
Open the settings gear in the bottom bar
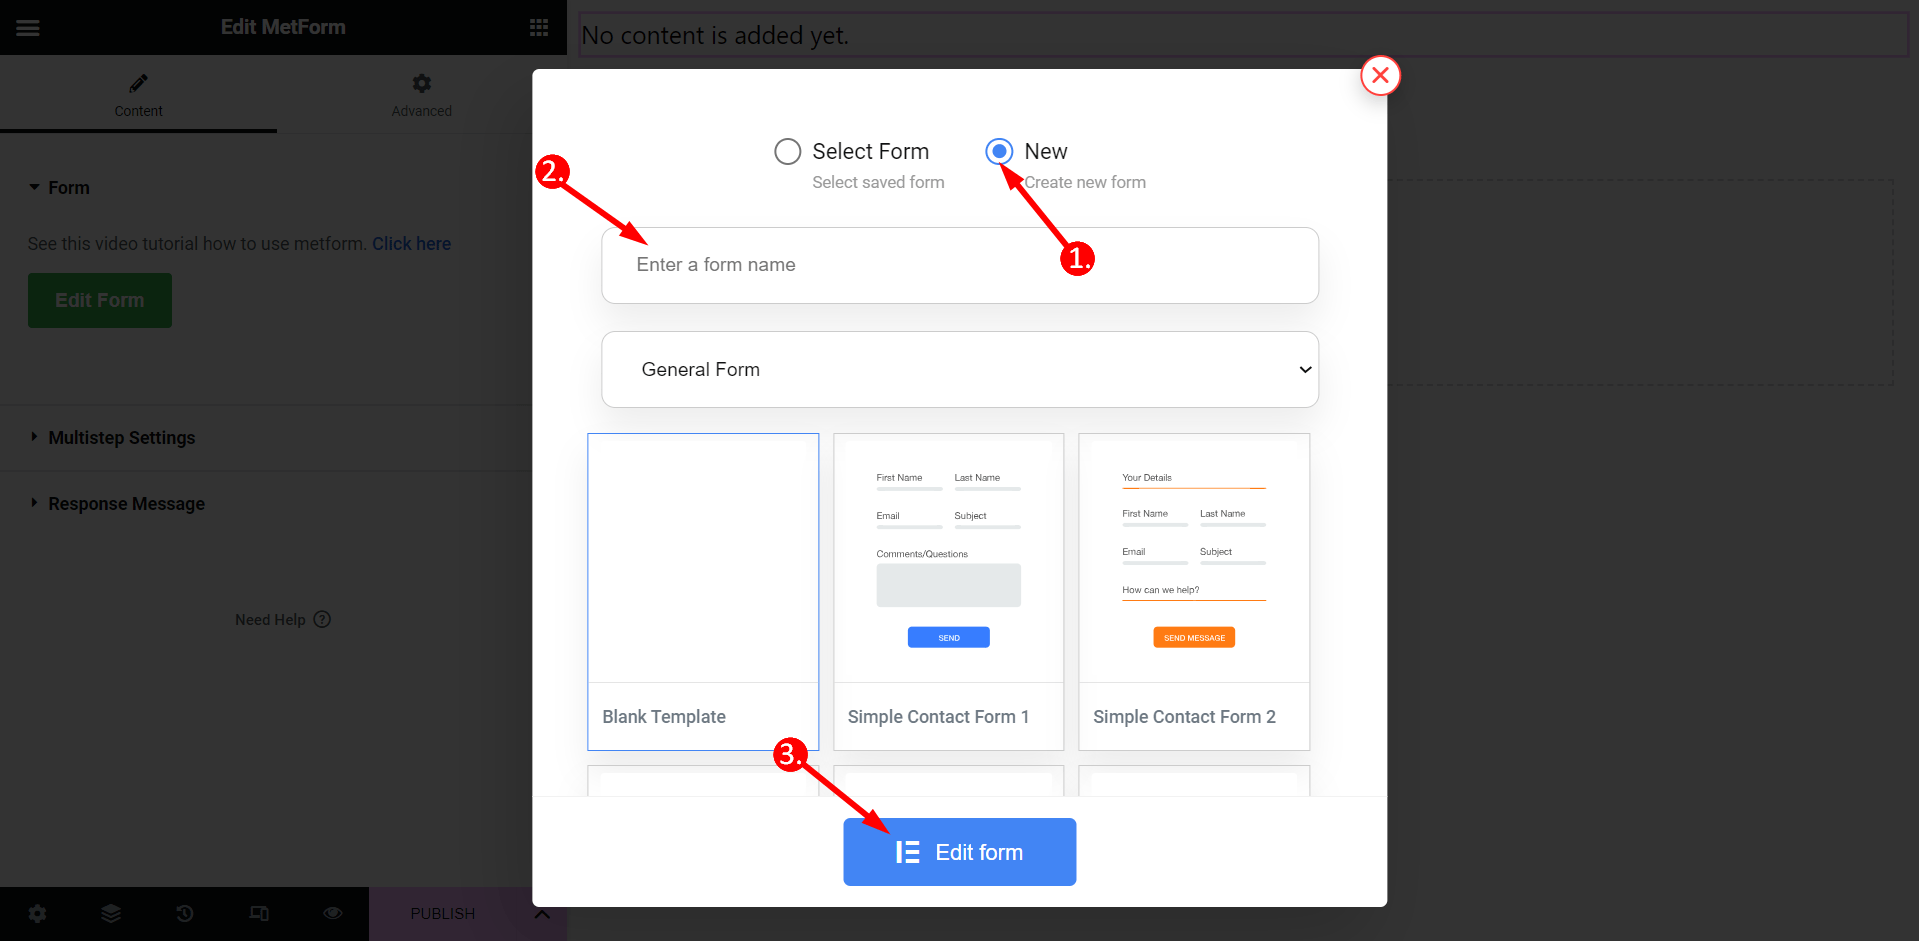click(x=37, y=913)
